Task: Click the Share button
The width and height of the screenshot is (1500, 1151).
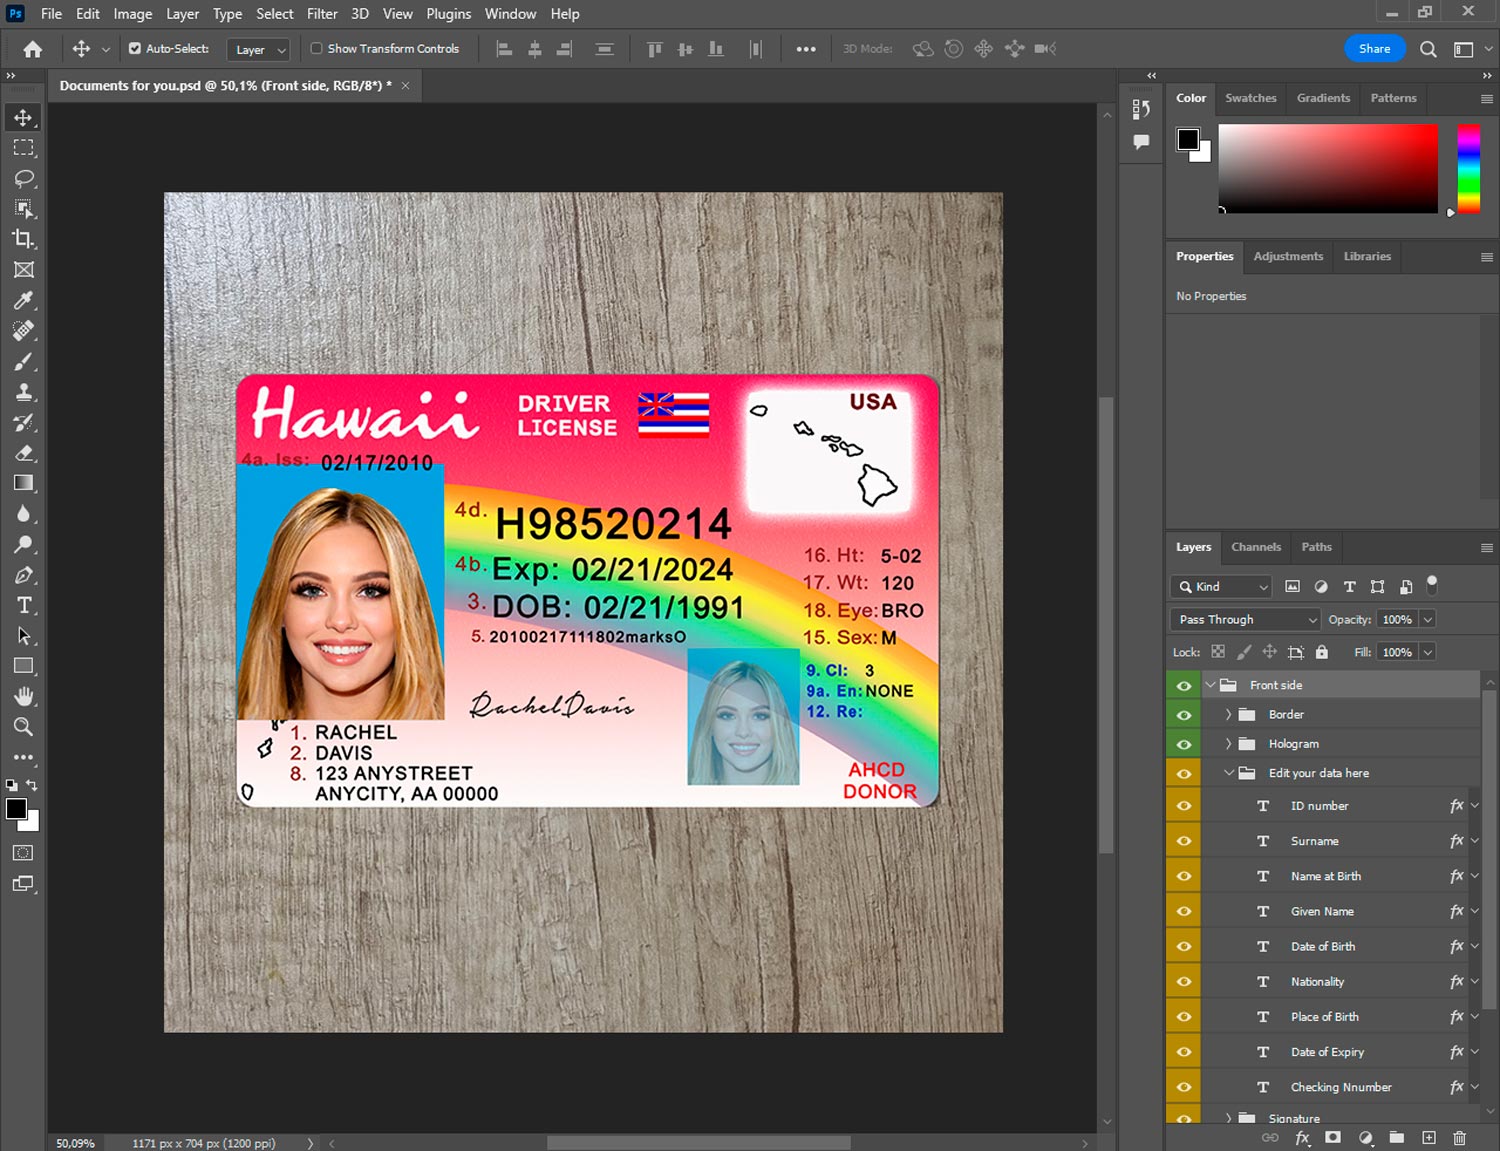Action: tap(1374, 48)
